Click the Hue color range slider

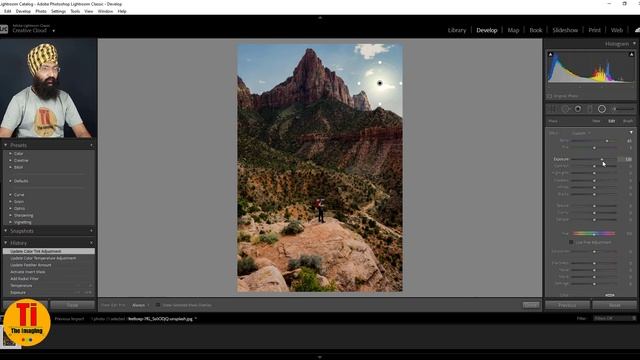(594, 233)
